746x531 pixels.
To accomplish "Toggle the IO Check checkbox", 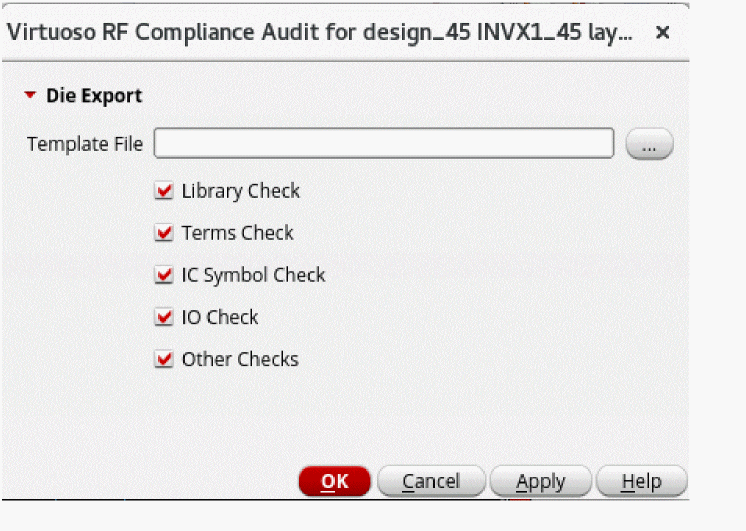I will (164, 317).
